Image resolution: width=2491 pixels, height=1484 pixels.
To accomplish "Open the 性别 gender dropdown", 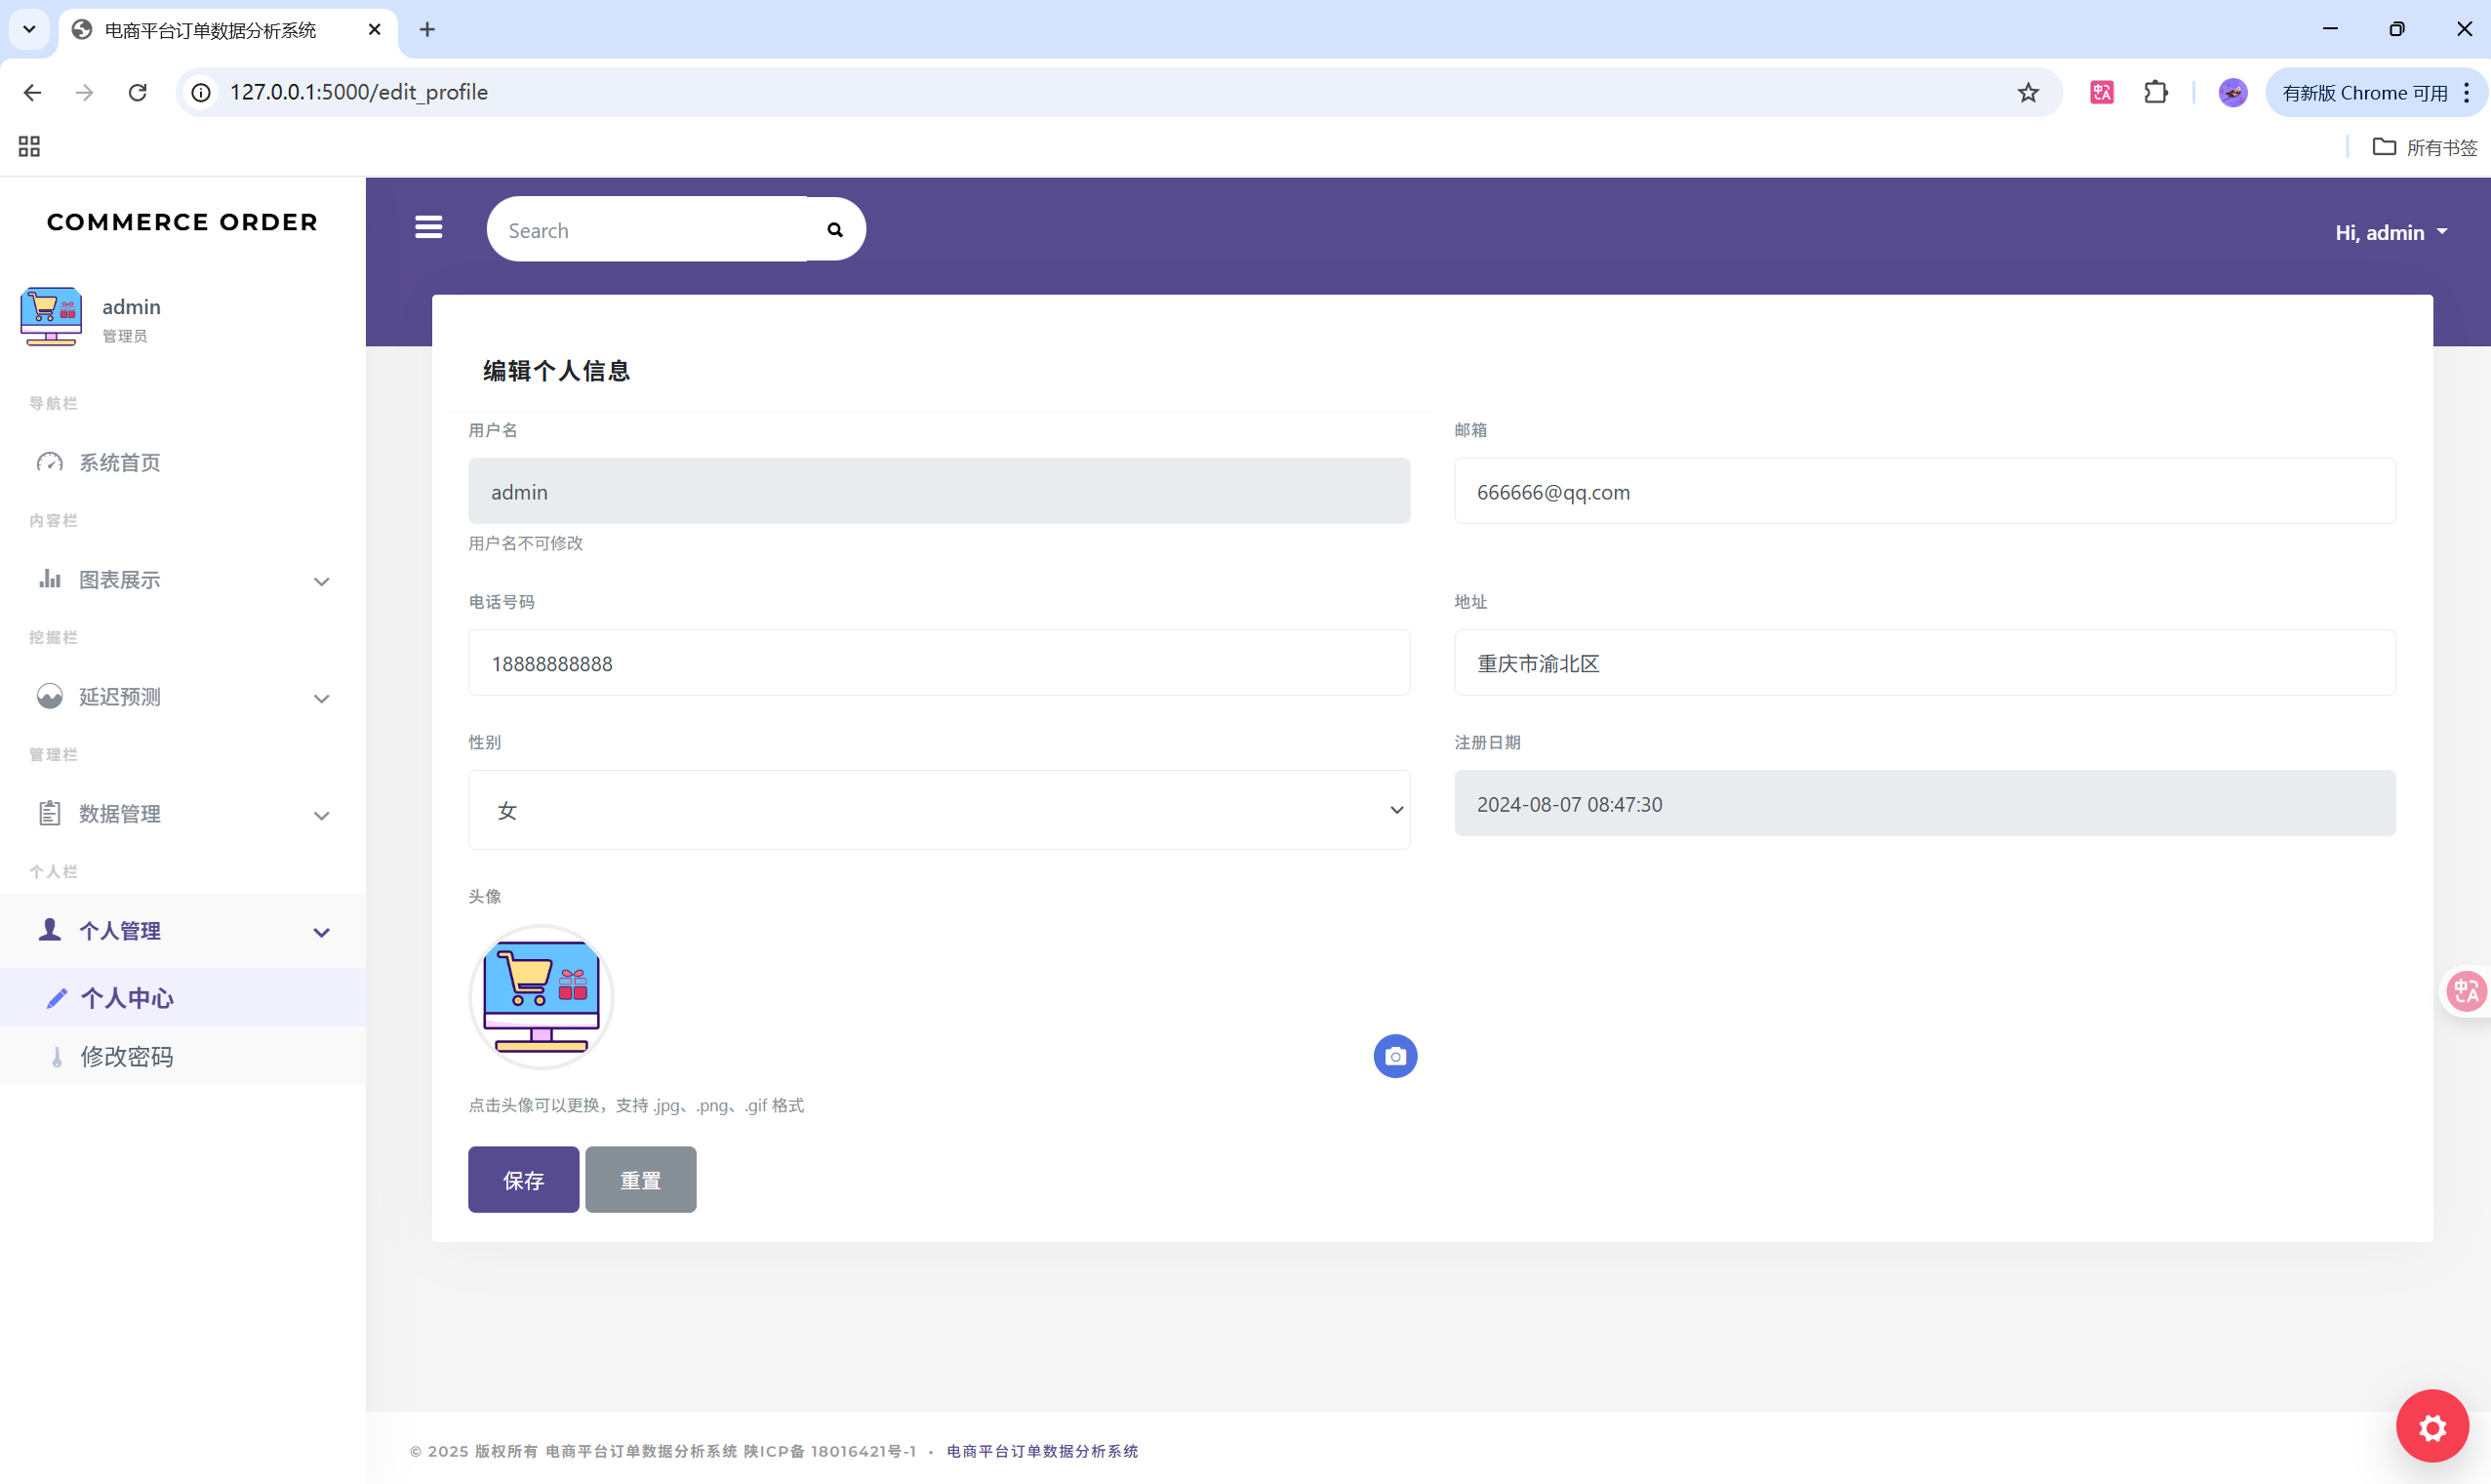I will [x=938, y=810].
